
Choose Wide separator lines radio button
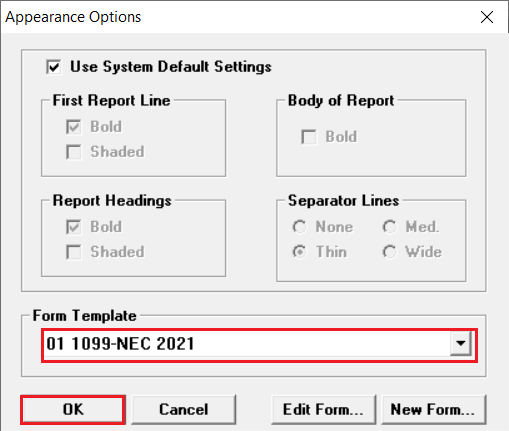(389, 252)
